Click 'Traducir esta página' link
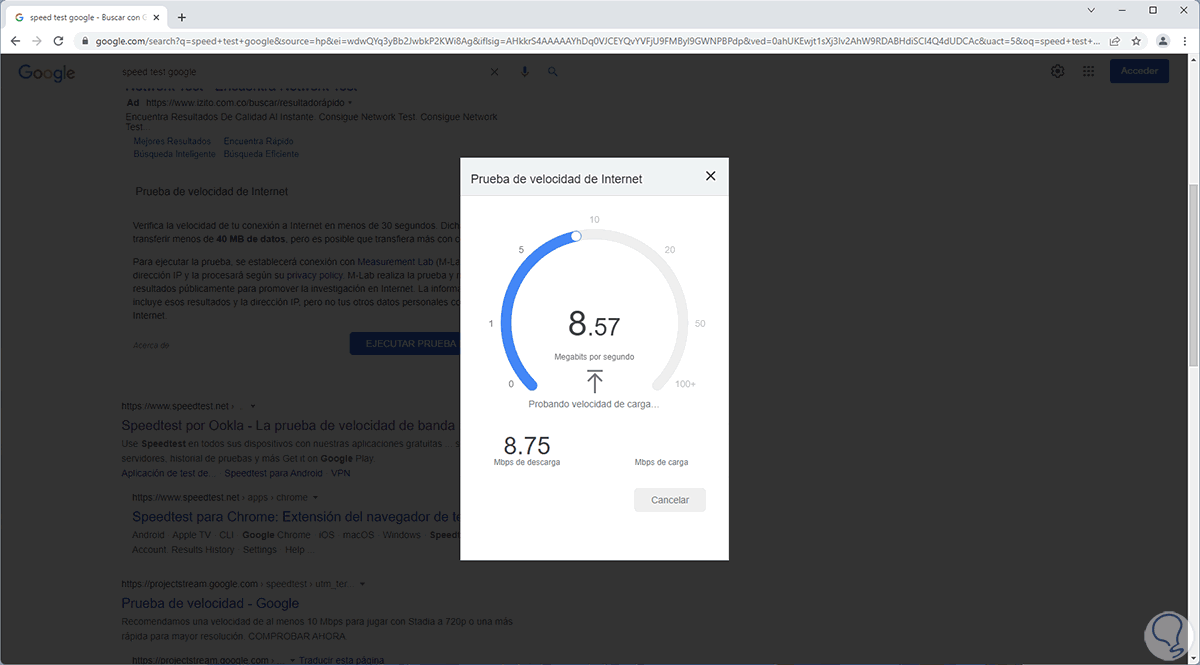Viewport: 1200px width, 665px height. click(340, 660)
